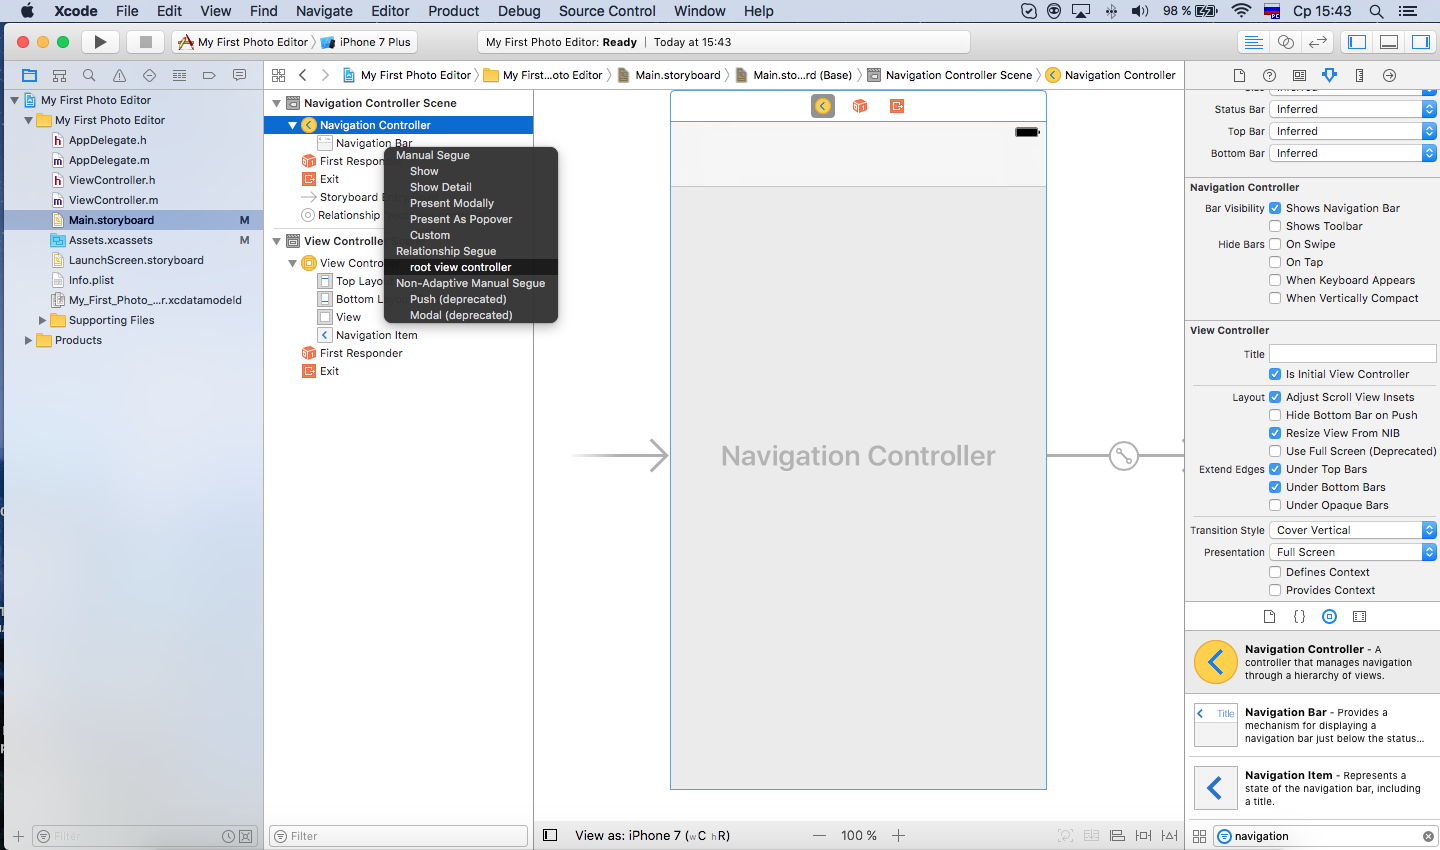Open the Test navigator
The height and width of the screenshot is (850, 1440).
coord(149,75)
